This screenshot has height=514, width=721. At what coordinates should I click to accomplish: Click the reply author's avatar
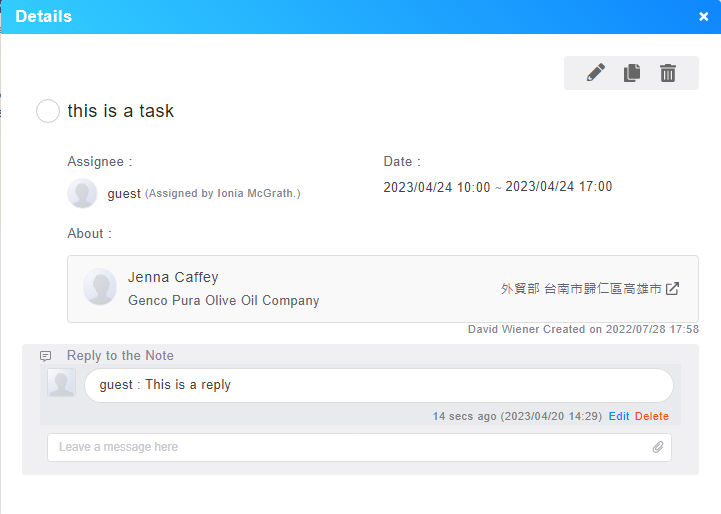click(62, 383)
